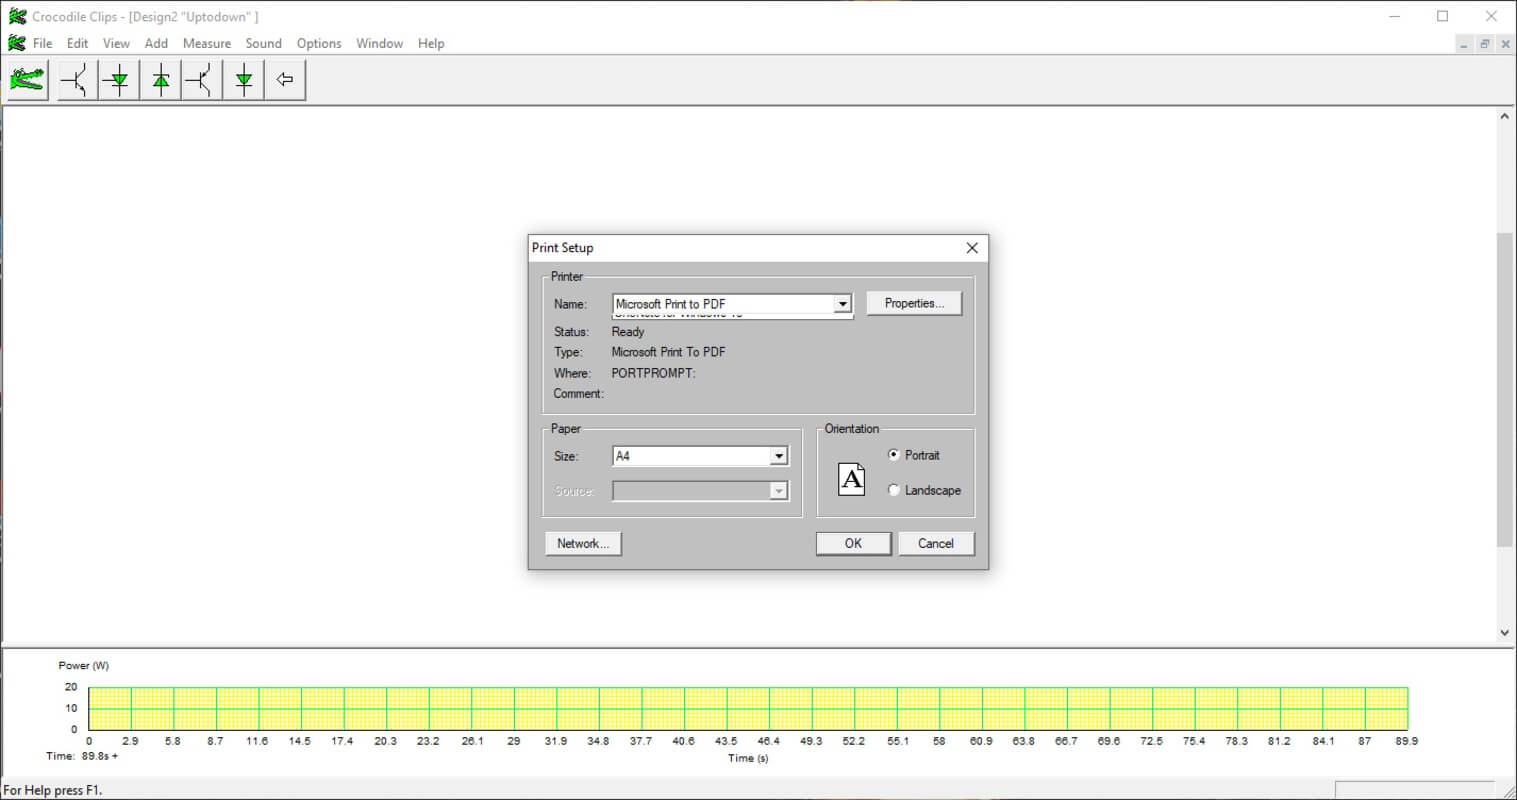
Task: Select the PNP transistor component
Action: (202, 80)
